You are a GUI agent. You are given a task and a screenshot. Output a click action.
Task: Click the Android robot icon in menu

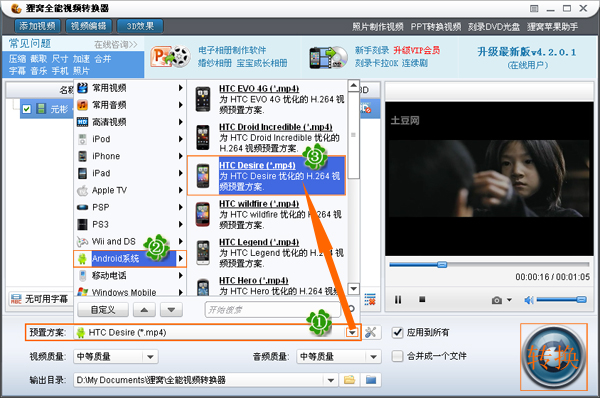(82, 259)
